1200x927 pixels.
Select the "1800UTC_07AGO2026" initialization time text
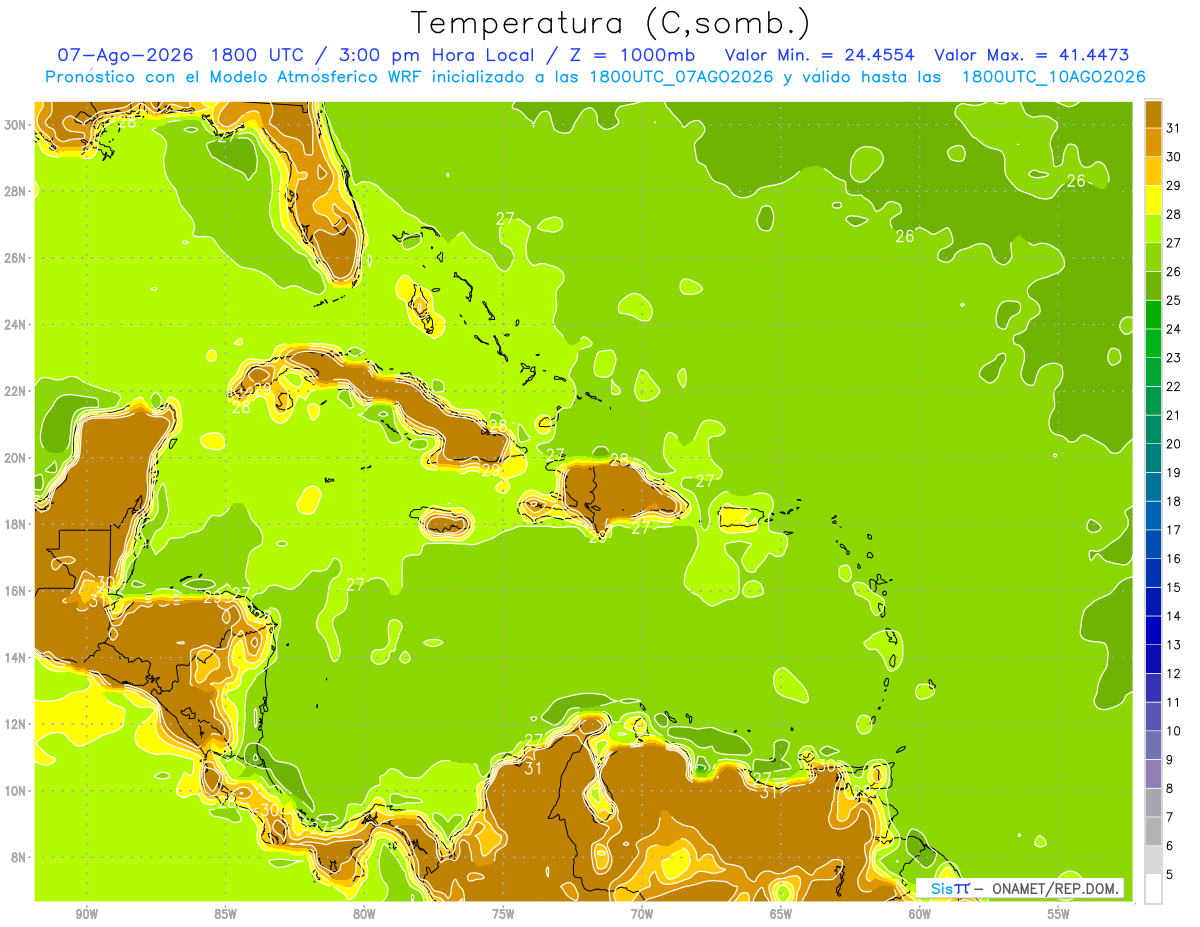coord(682,77)
